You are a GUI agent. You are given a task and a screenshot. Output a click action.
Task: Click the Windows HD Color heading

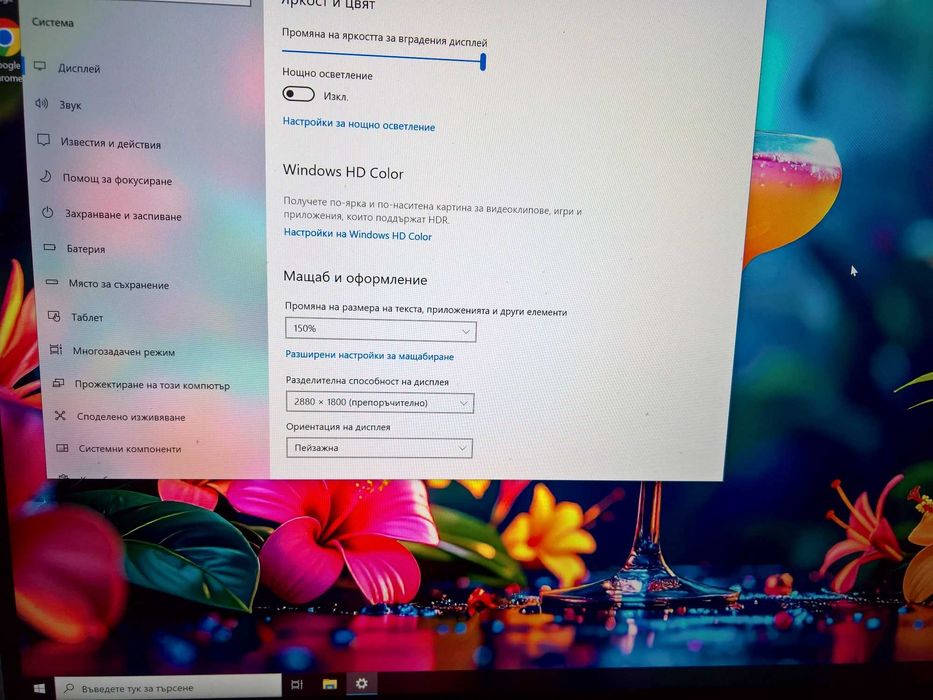click(343, 172)
